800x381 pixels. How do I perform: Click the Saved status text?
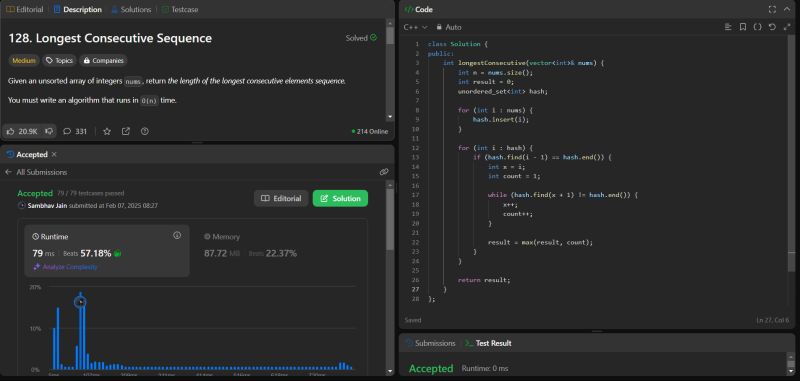coord(413,320)
